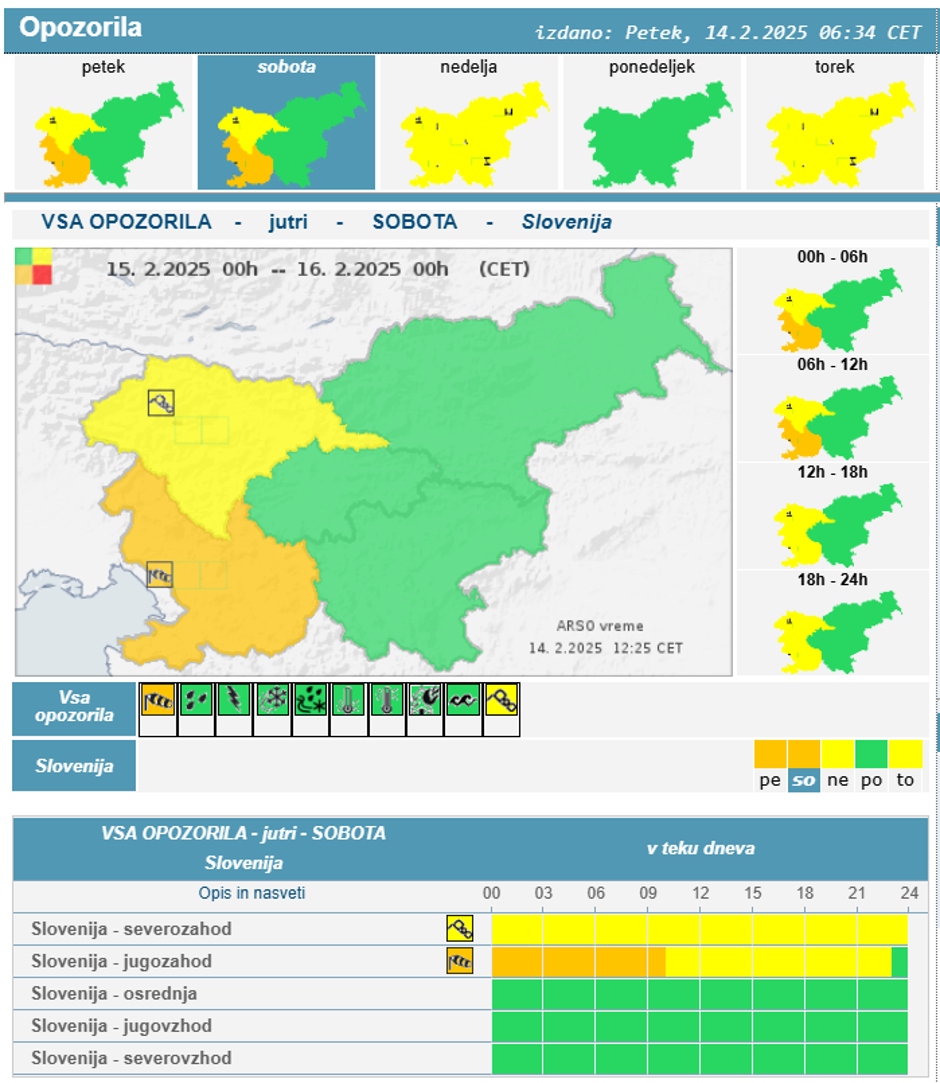The height and width of the screenshot is (1083, 940).
Task: Select the snow warning snowflake icon
Action: tap(272, 700)
